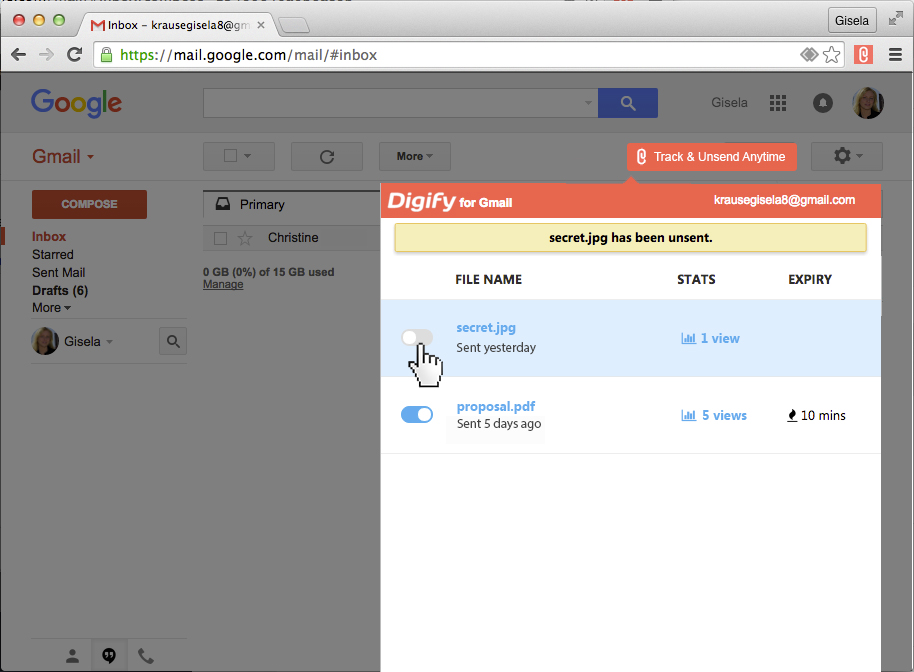
Task: Open Hangouts conversations quote icon
Action: coord(109,656)
